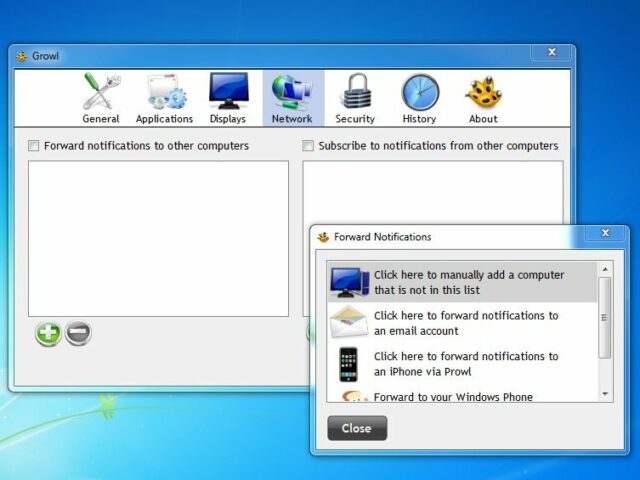Click the green plus add button

pyautogui.click(x=48, y=334)
